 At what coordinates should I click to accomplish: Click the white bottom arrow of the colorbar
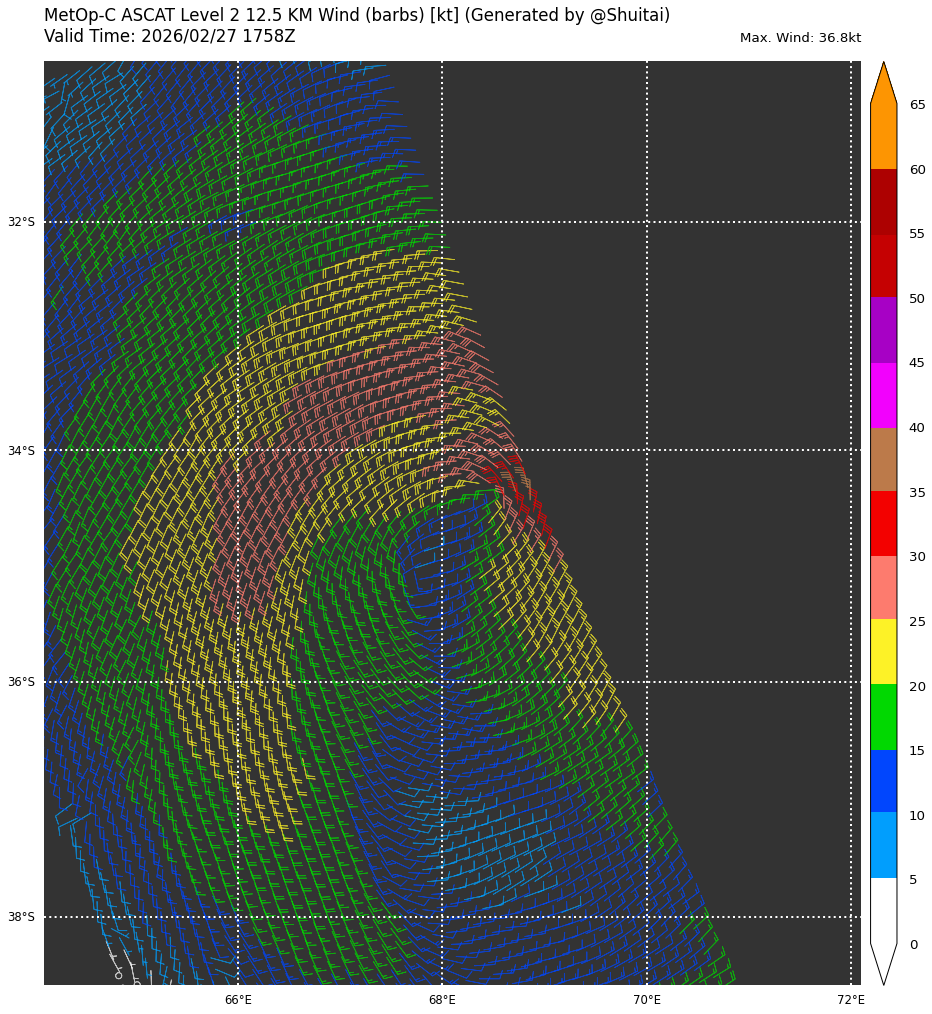pyautogui.click(x=883, y=962)
